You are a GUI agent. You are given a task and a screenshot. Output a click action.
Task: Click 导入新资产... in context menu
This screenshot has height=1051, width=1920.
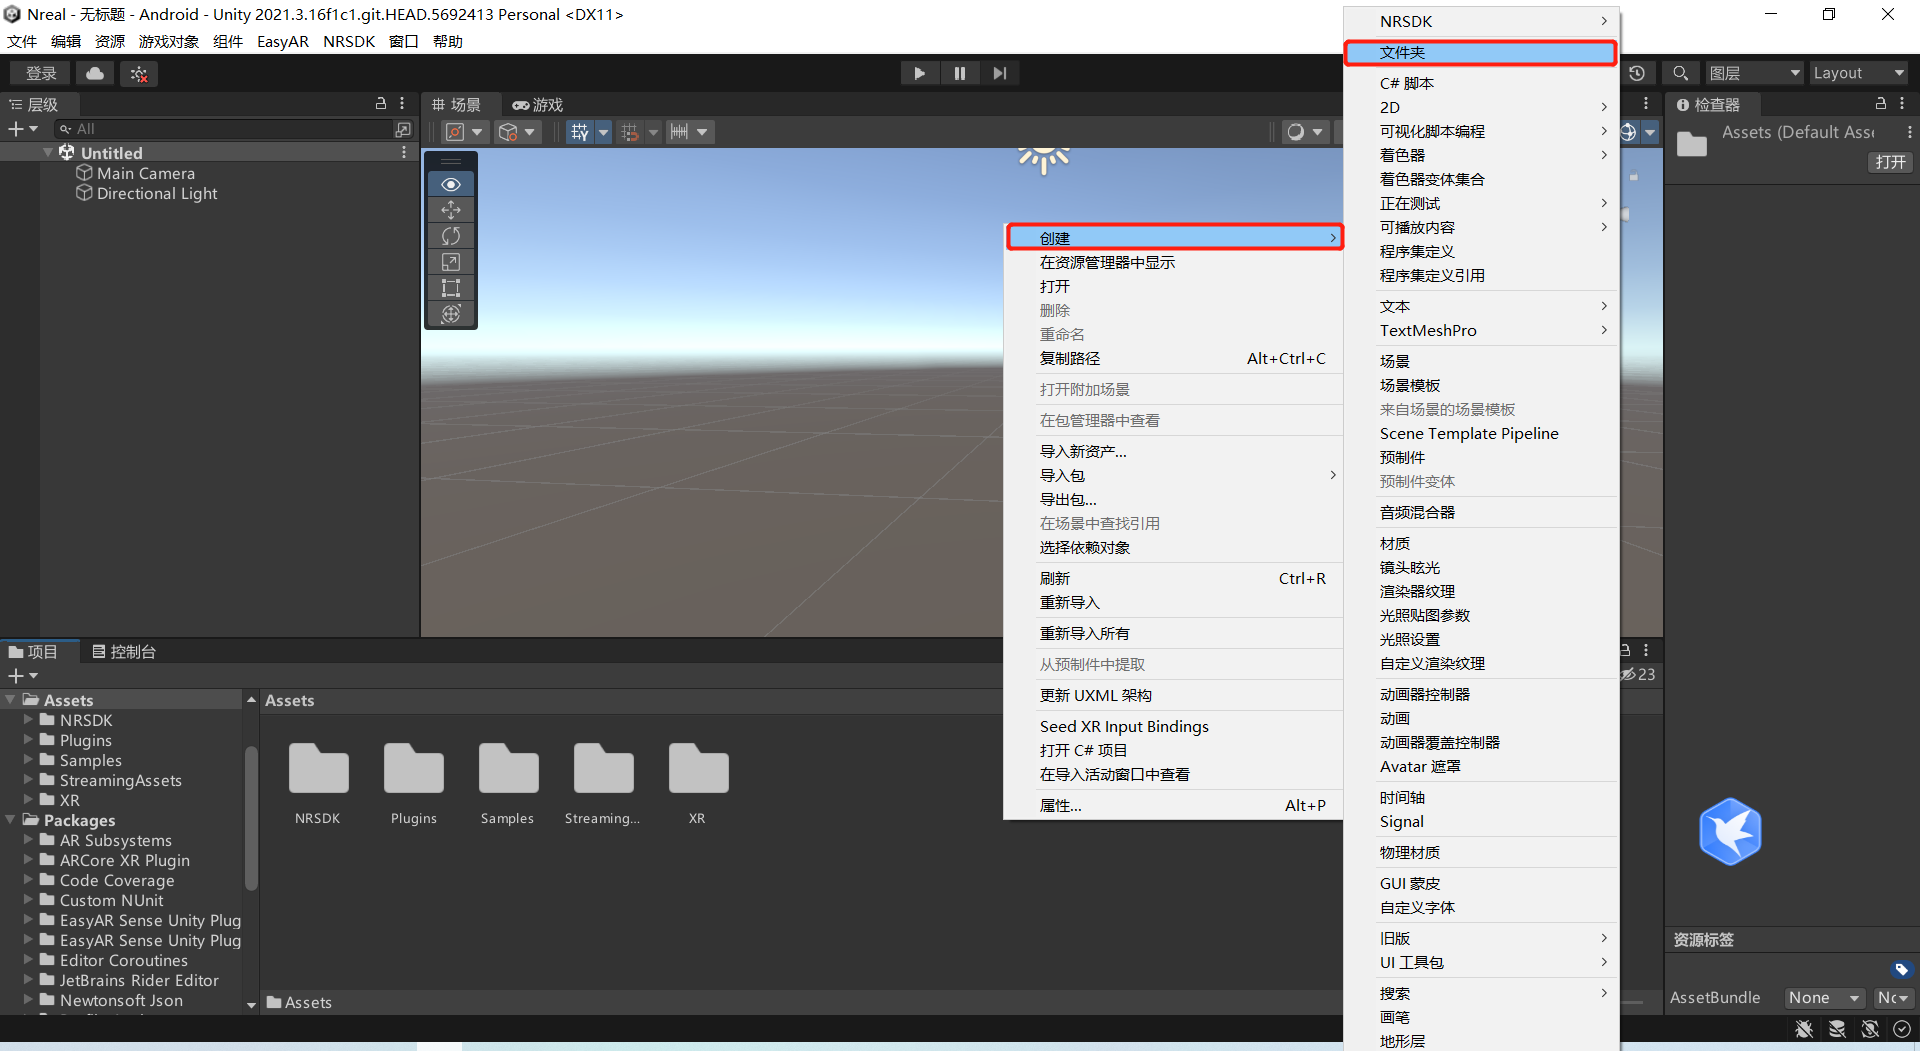point(1174,451)
